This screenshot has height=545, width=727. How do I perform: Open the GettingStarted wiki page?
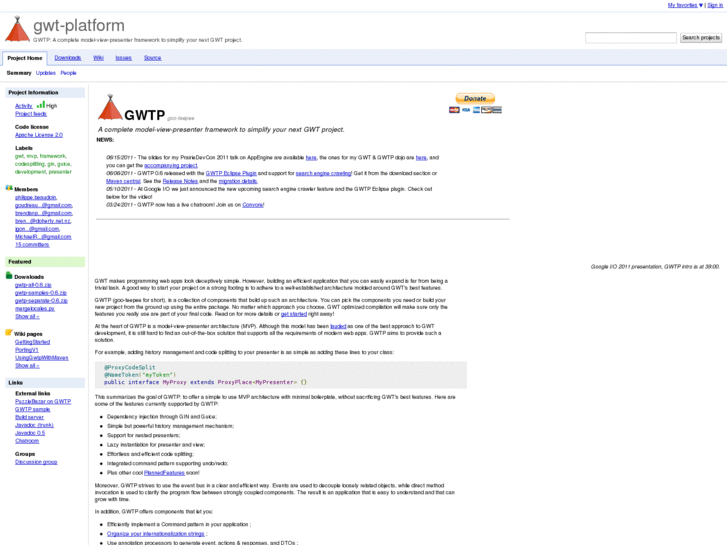click(x=32, y=342)
